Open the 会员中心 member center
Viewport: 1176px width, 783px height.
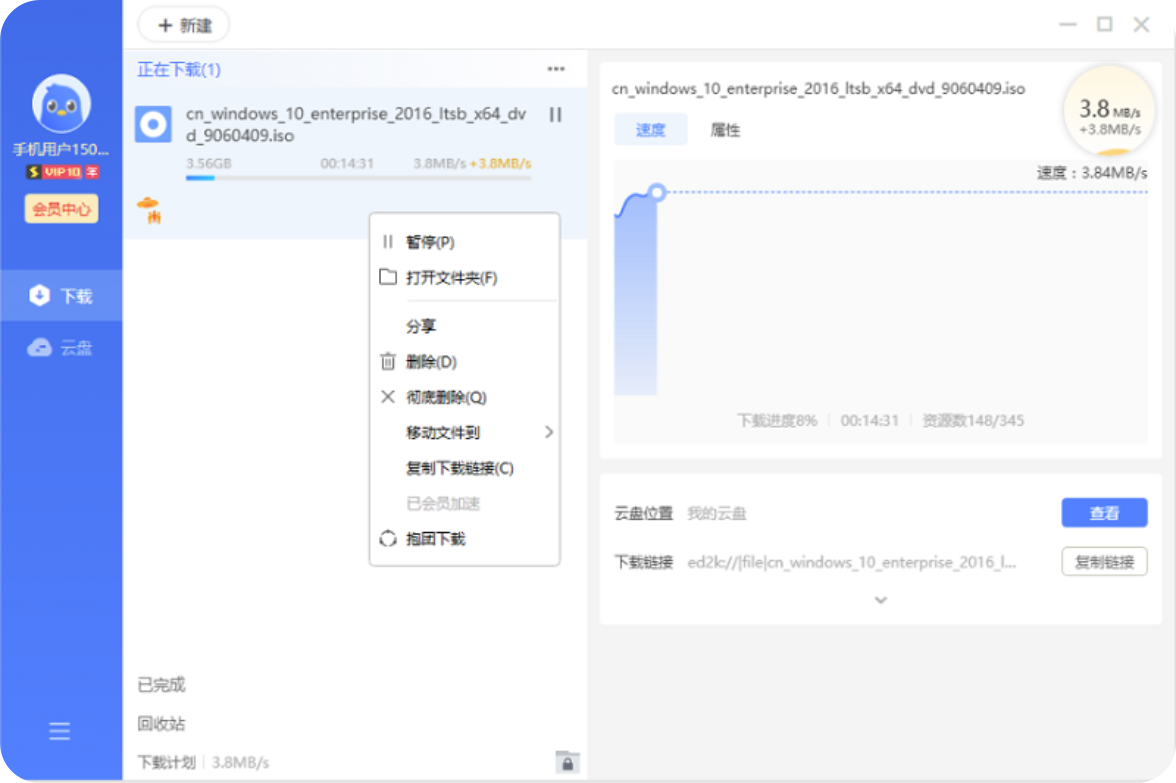point(62,208)
